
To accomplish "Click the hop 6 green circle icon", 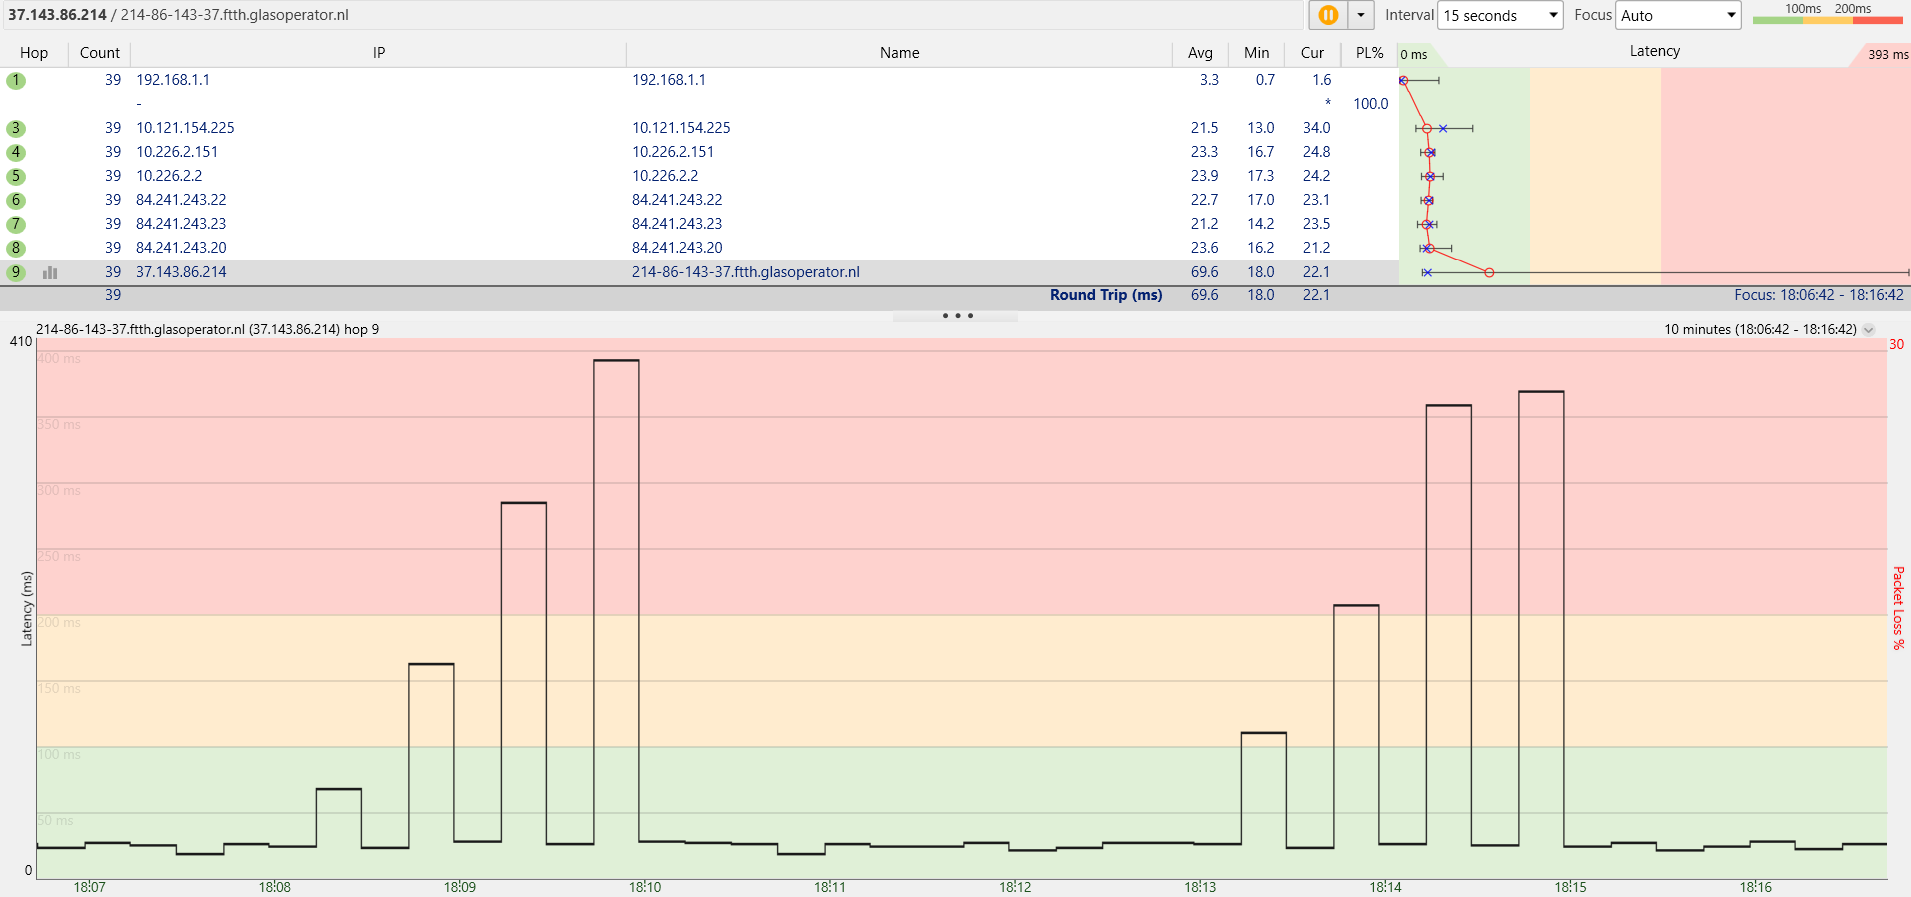I will 16,200.
